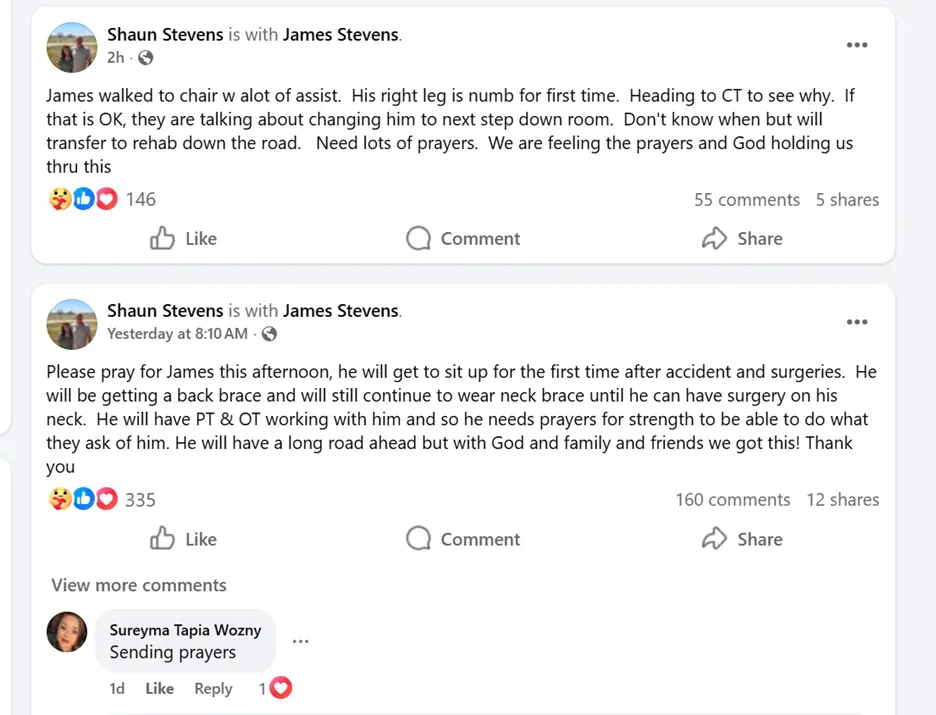
Task: View the 12 shares list
Action: click(x=842, y=499)
